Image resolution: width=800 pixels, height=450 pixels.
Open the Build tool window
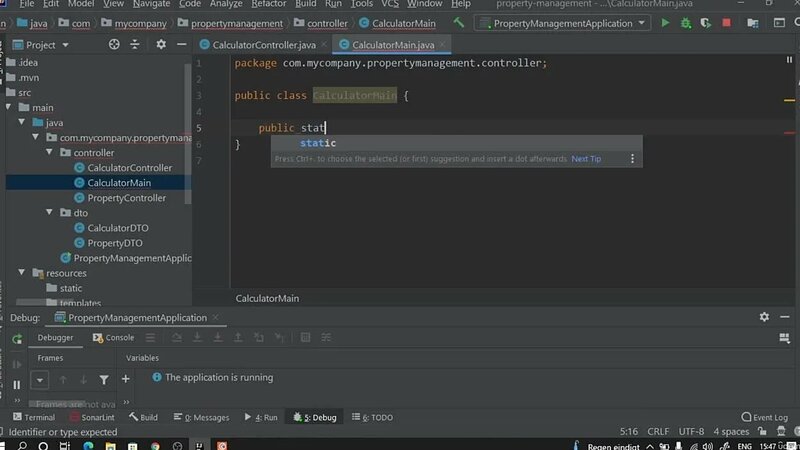pos(143,417)
